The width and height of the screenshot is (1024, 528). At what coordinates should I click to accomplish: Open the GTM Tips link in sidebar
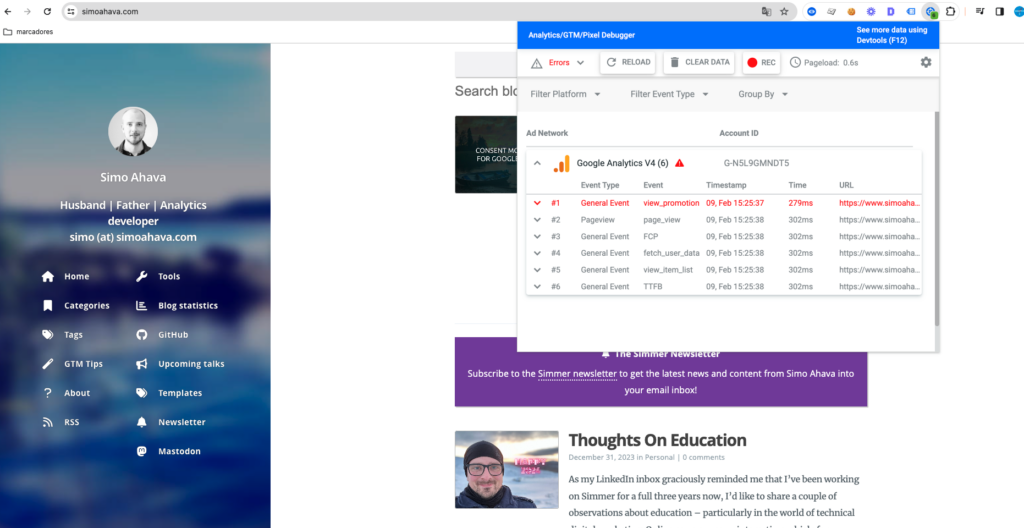[83, 364]
